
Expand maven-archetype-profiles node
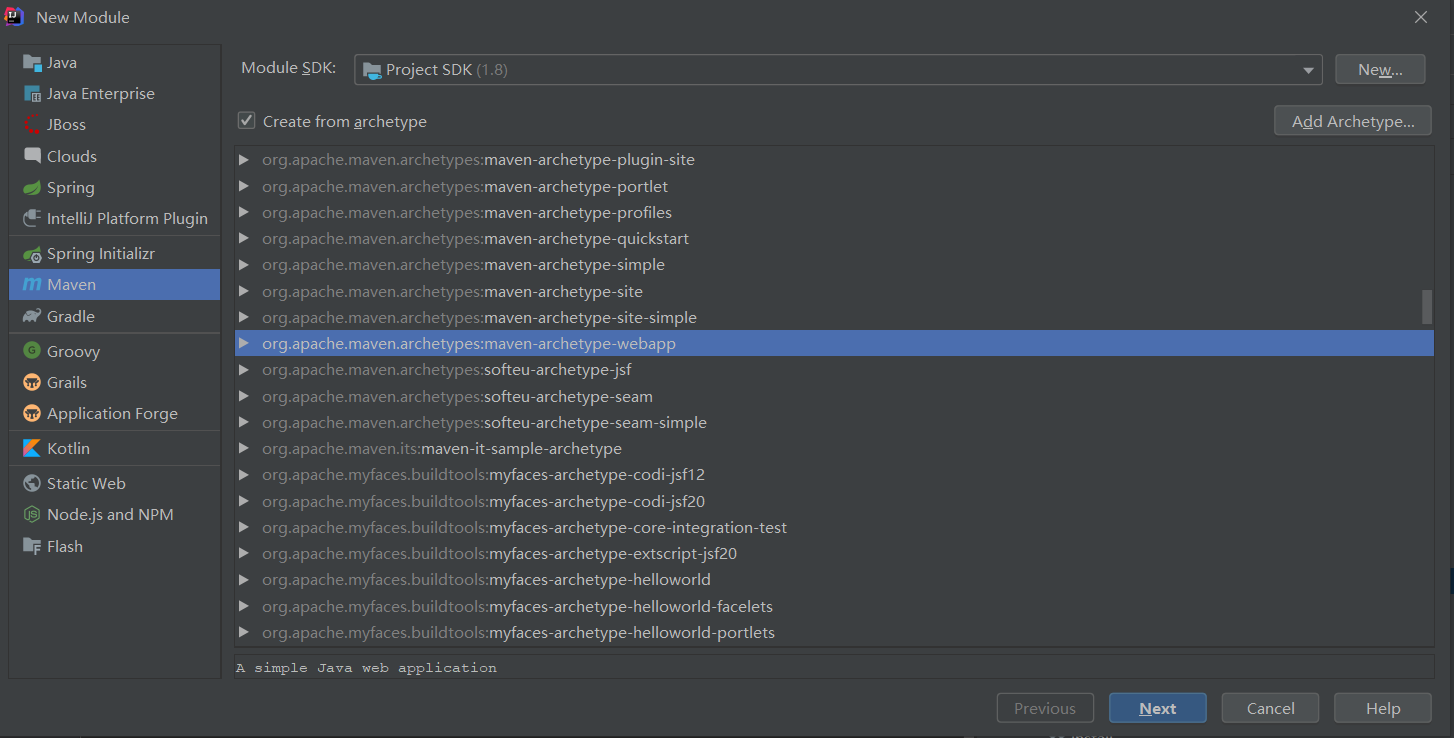244,212
